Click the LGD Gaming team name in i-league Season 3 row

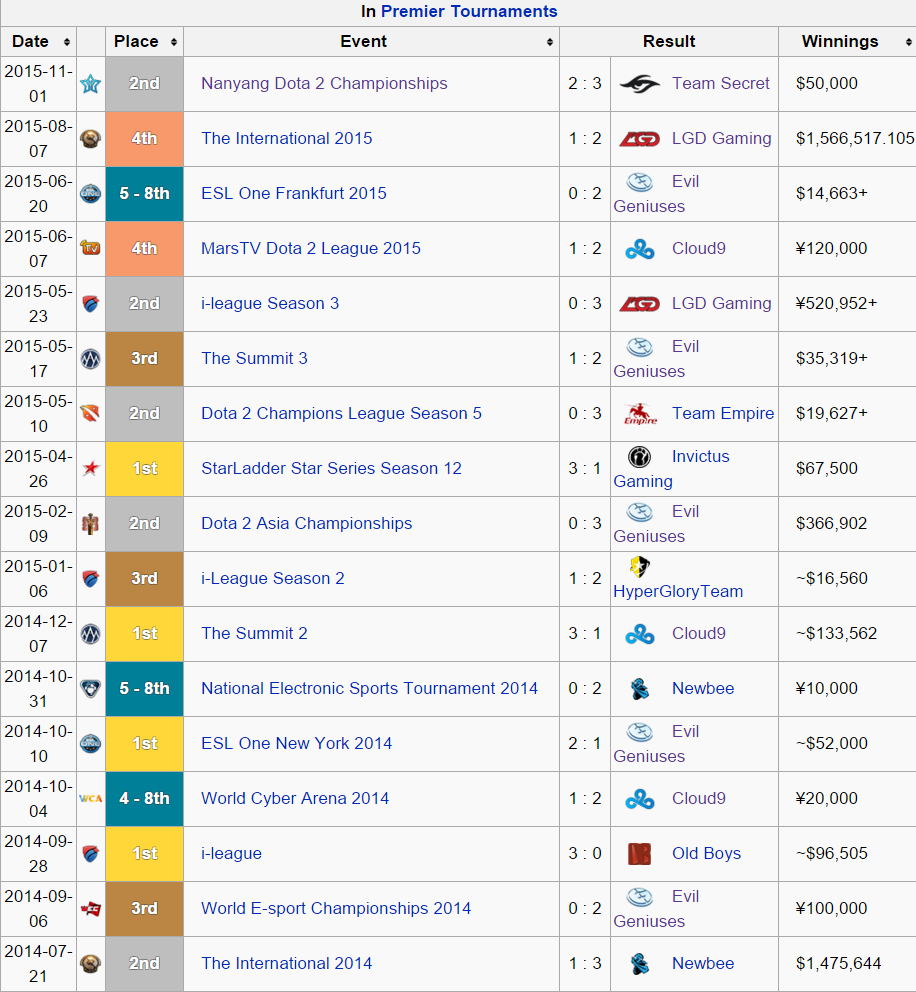click(721, 304)
